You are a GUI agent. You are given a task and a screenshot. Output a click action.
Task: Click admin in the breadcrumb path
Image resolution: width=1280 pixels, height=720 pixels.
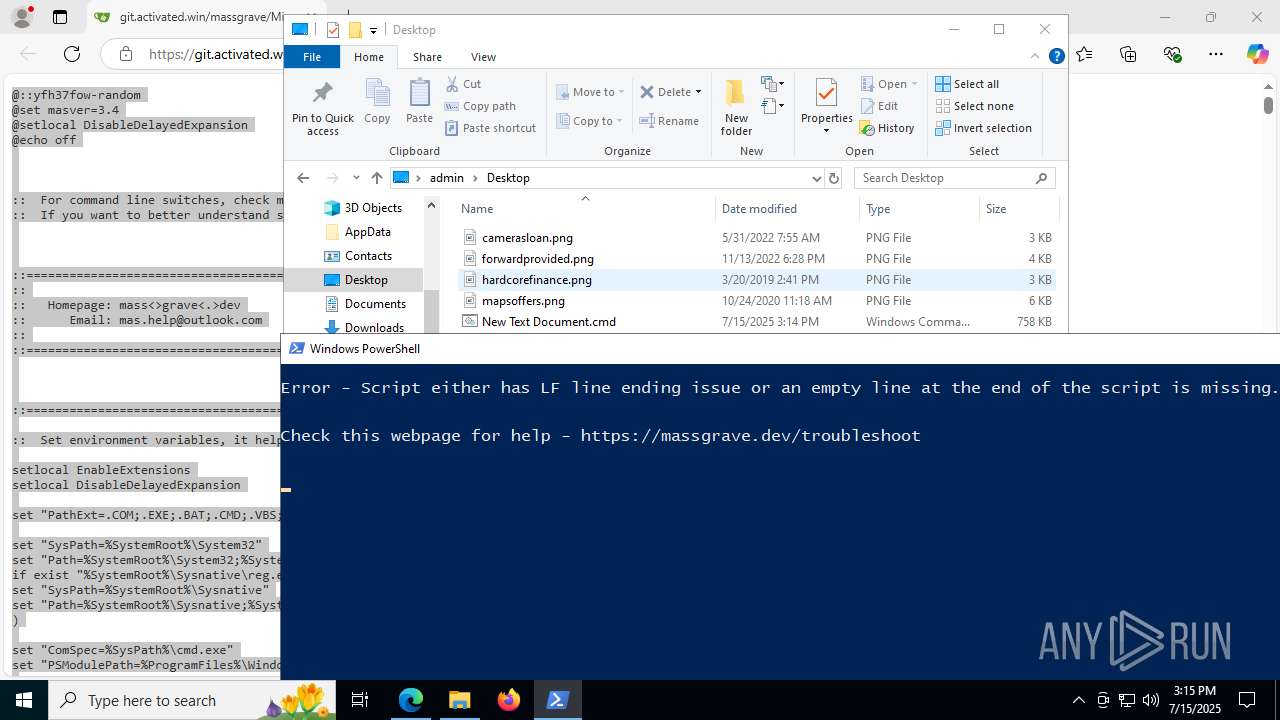[446, 178]
